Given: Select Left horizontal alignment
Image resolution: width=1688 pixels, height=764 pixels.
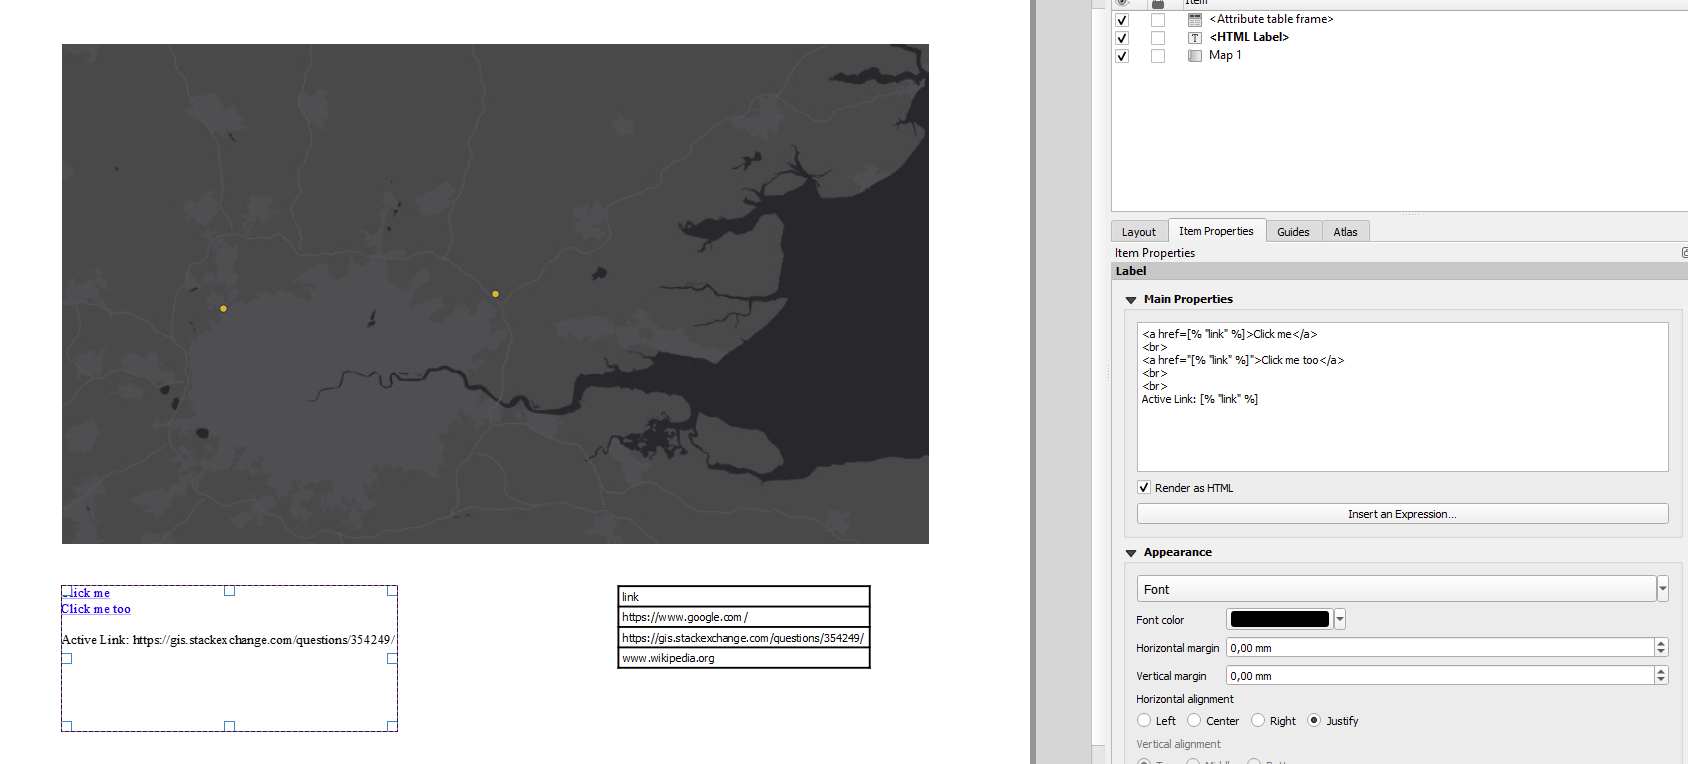Looking at the screenshot, I should [x=1144, y=720].
